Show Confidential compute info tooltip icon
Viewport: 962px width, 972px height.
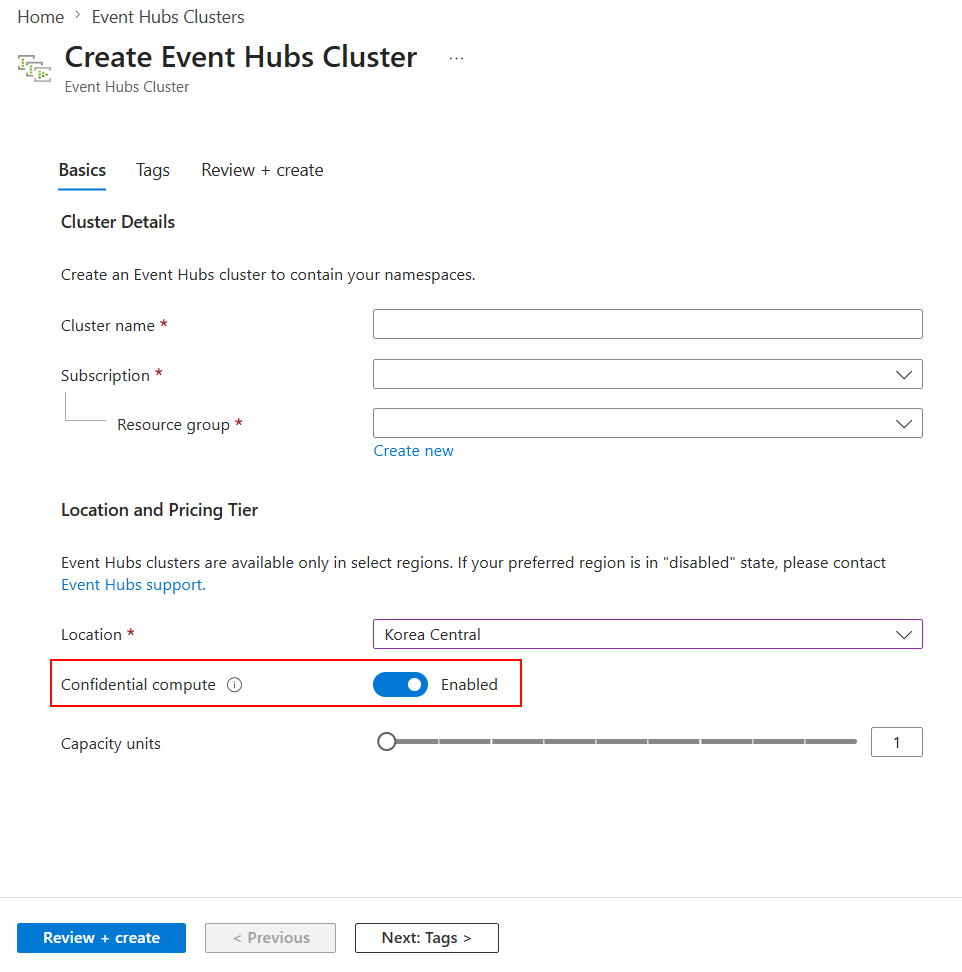pos(234,685)
